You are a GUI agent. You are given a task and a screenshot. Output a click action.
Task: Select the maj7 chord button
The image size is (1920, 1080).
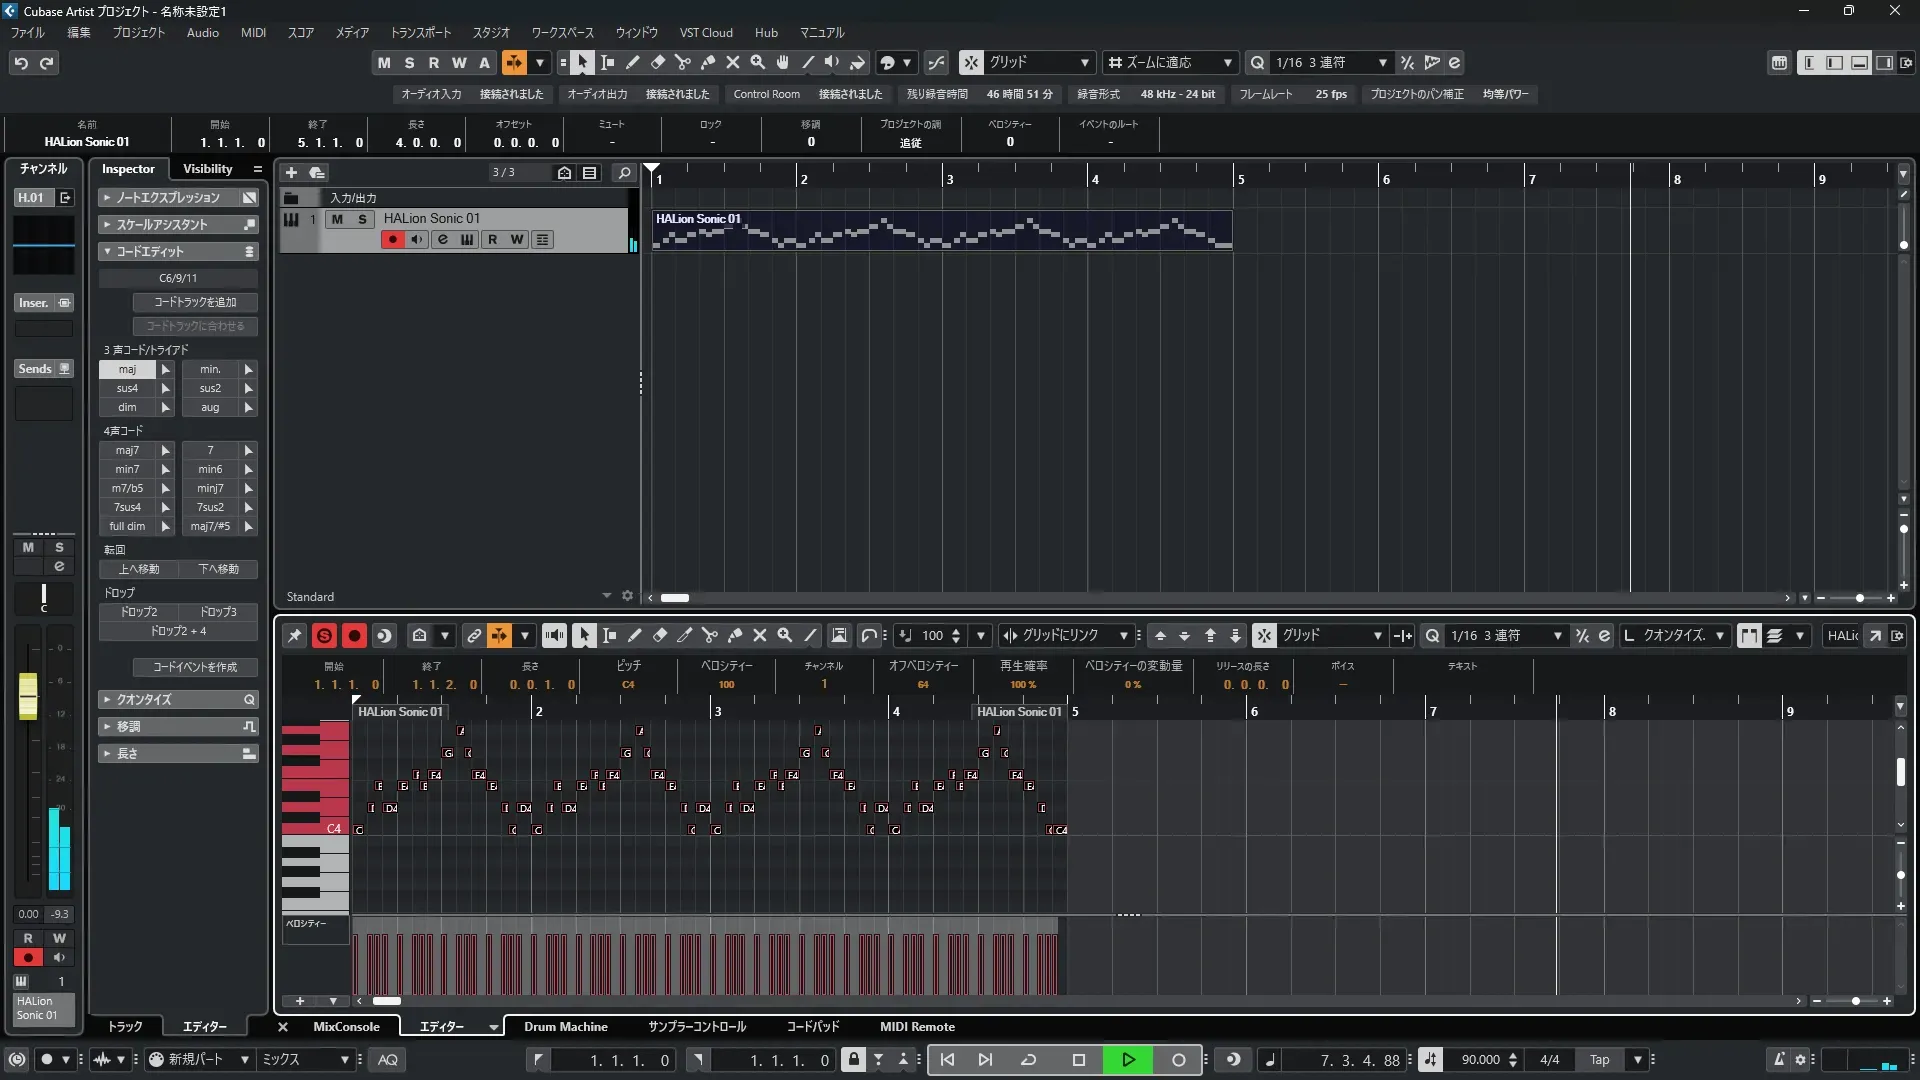click(127, 451)
